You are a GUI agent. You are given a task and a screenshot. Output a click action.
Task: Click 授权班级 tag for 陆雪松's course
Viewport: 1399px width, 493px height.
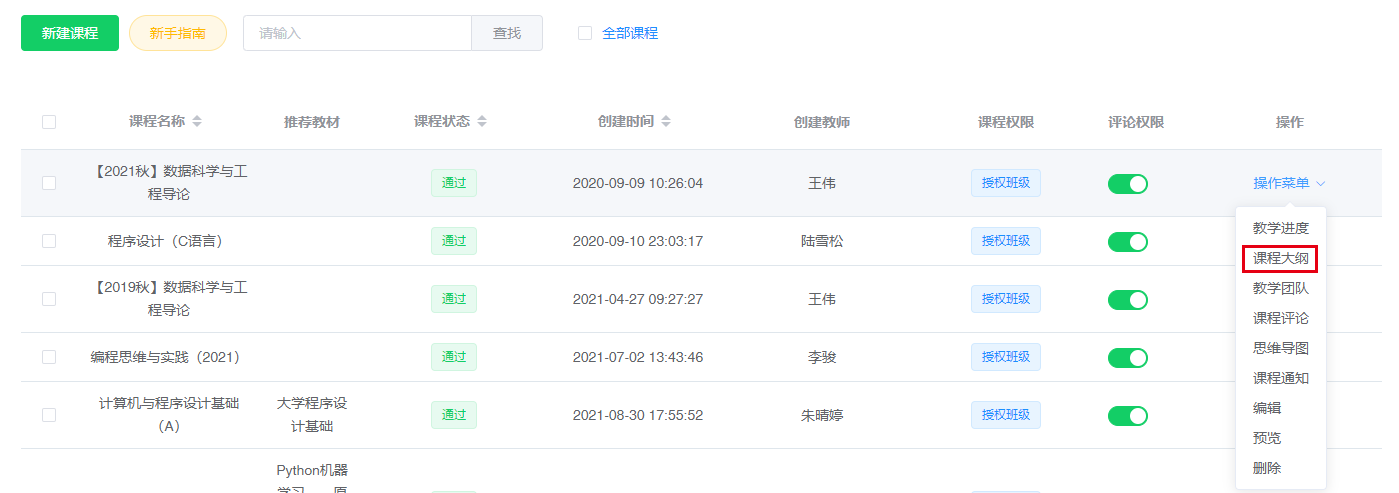pos(1005,241)
